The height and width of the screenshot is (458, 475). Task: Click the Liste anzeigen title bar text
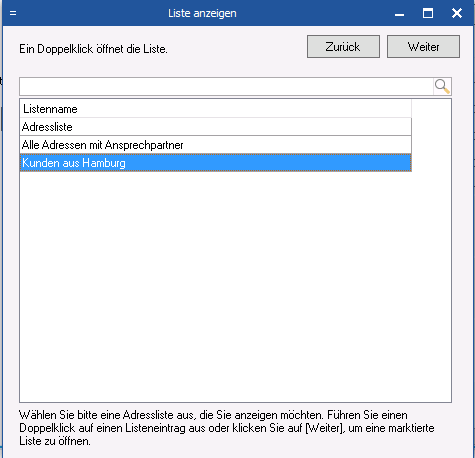pyautogui.click(x=202, y=13)
